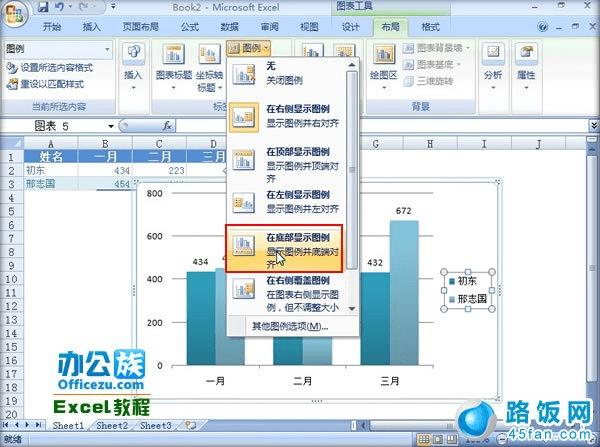The image size is (600, 447).
Task: Click 设置所选内容格式
Action: 50,68
